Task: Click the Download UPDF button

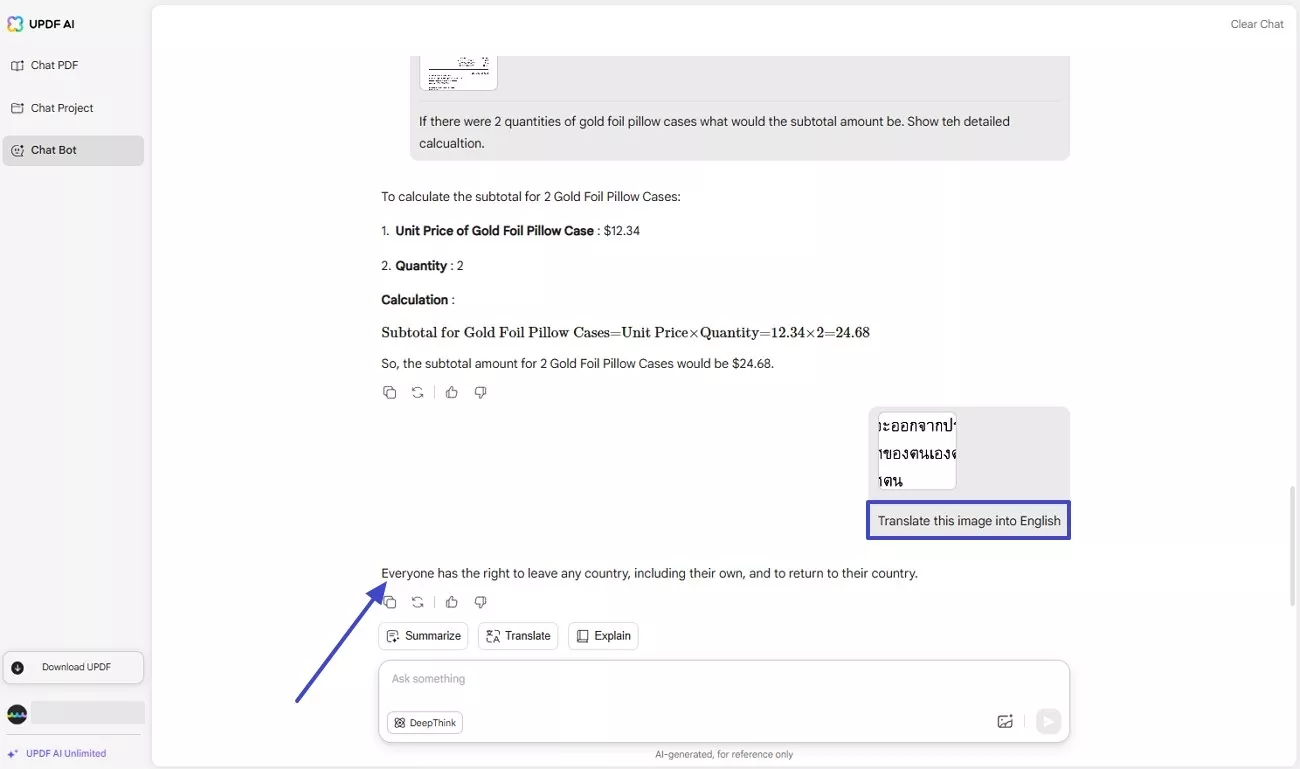Action: pos(73,667)
